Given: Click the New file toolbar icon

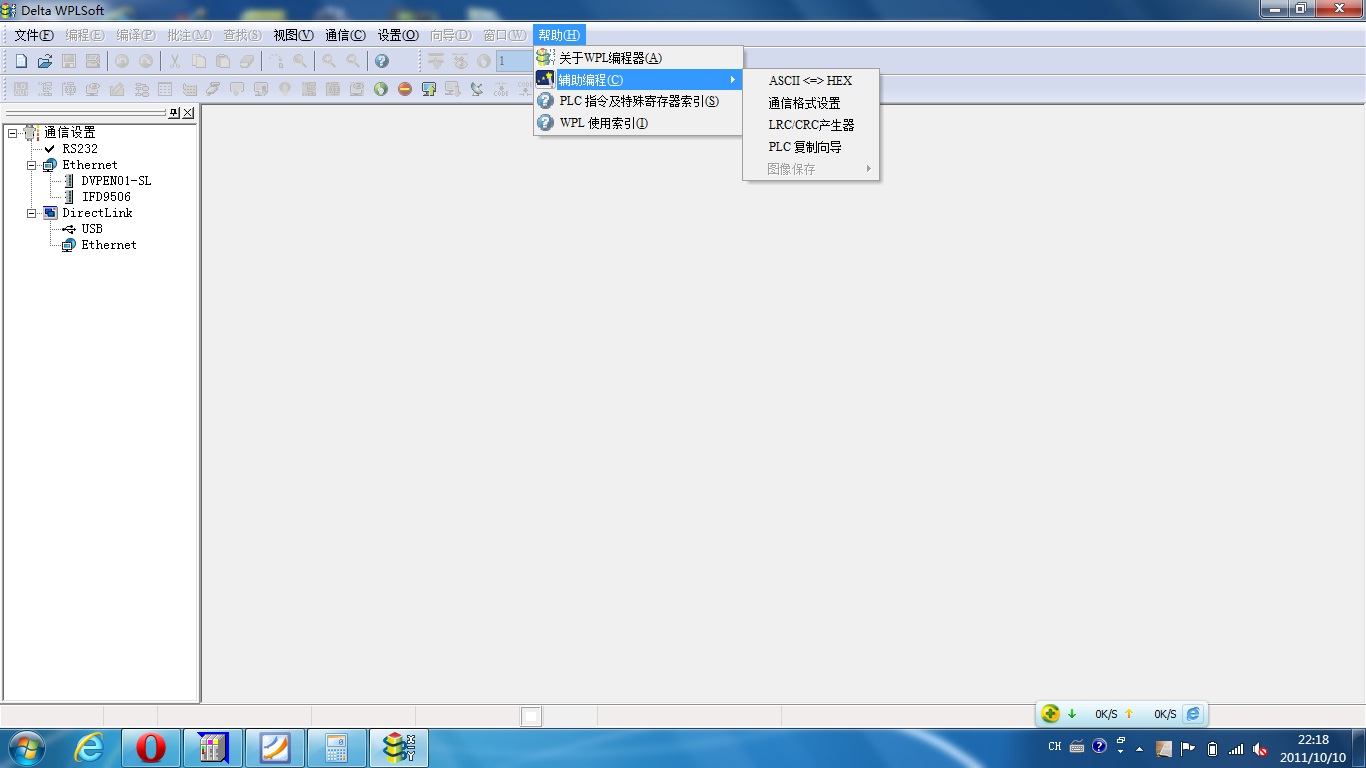Looking at the screenshot, I should pos(21,61).
